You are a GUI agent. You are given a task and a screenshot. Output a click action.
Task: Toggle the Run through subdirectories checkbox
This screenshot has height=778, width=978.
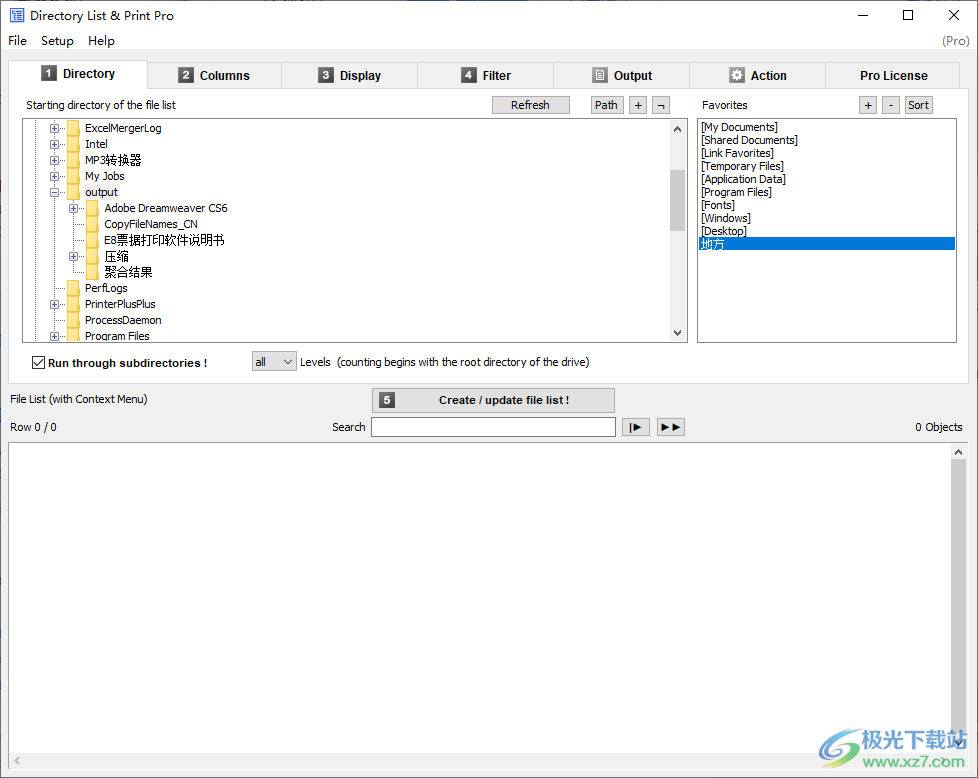(x=38, y=362)
